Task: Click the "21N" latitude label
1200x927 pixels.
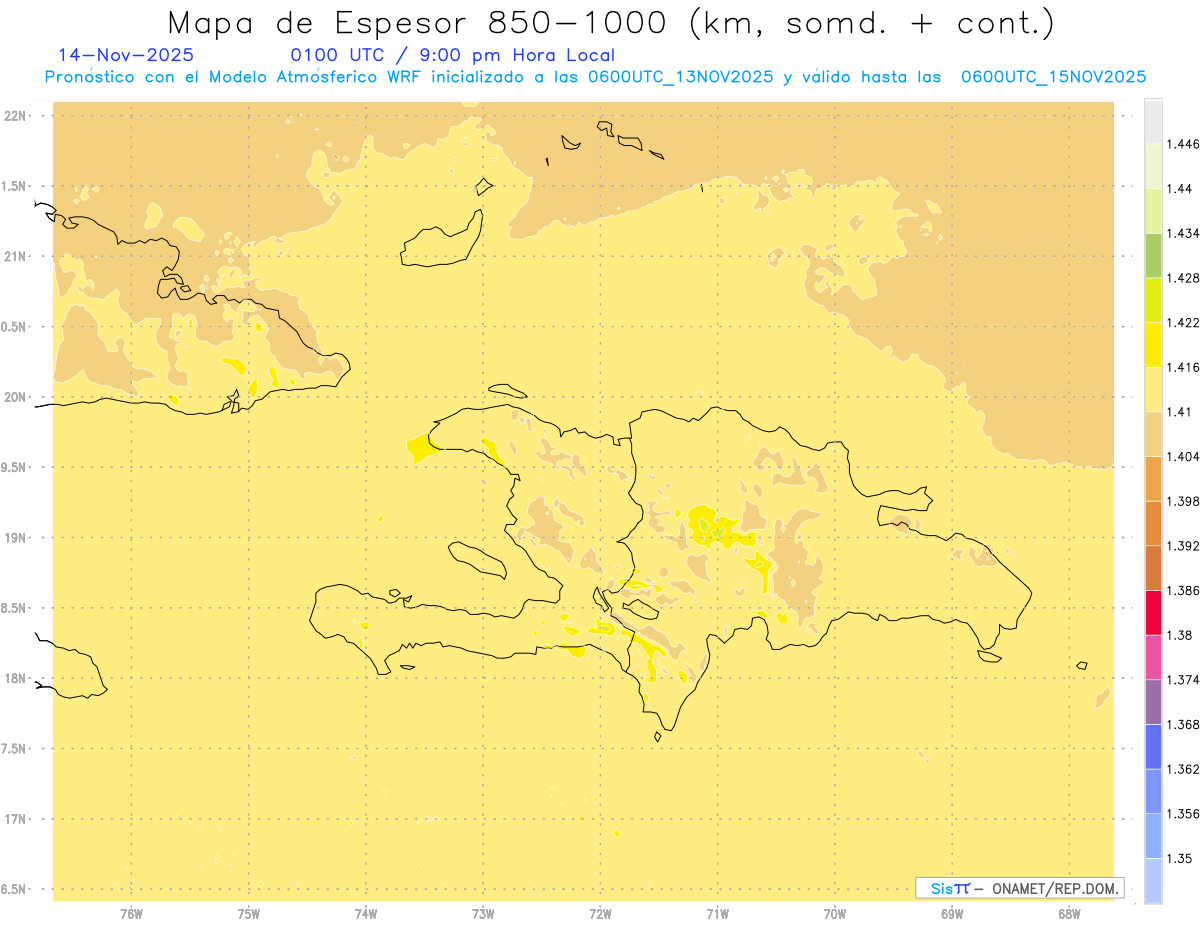Action: (15, 256)
